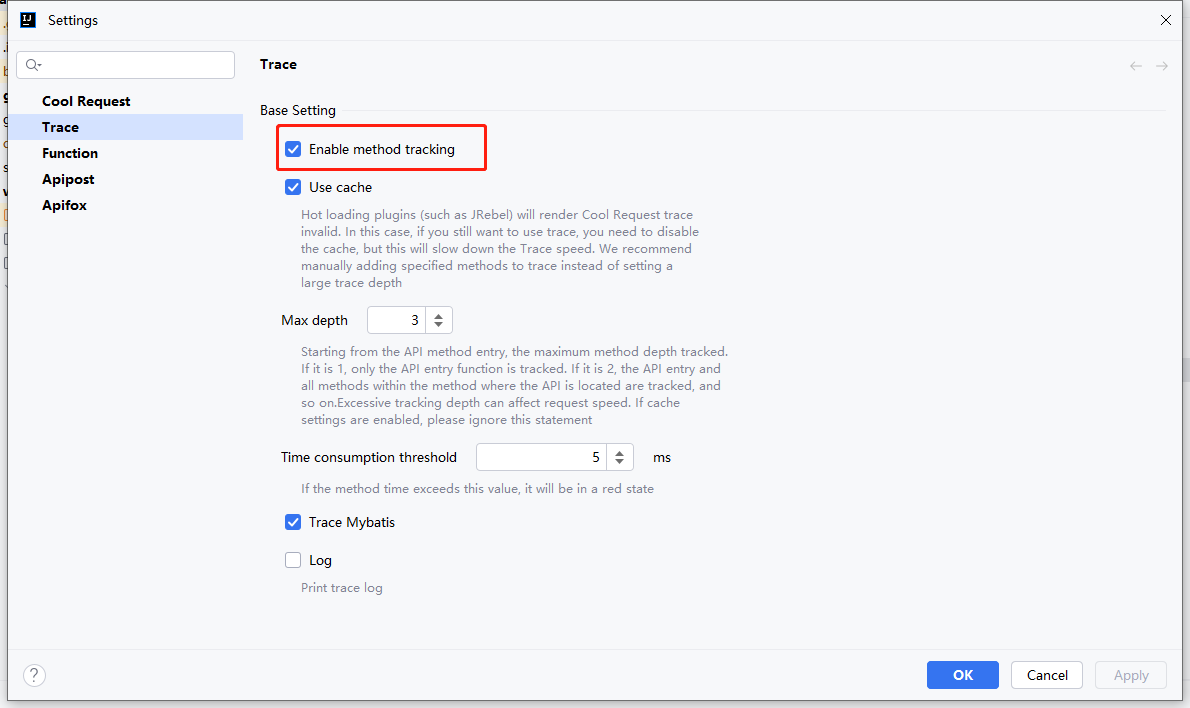Open the Apipost settings section

click(x=68, y=179)
